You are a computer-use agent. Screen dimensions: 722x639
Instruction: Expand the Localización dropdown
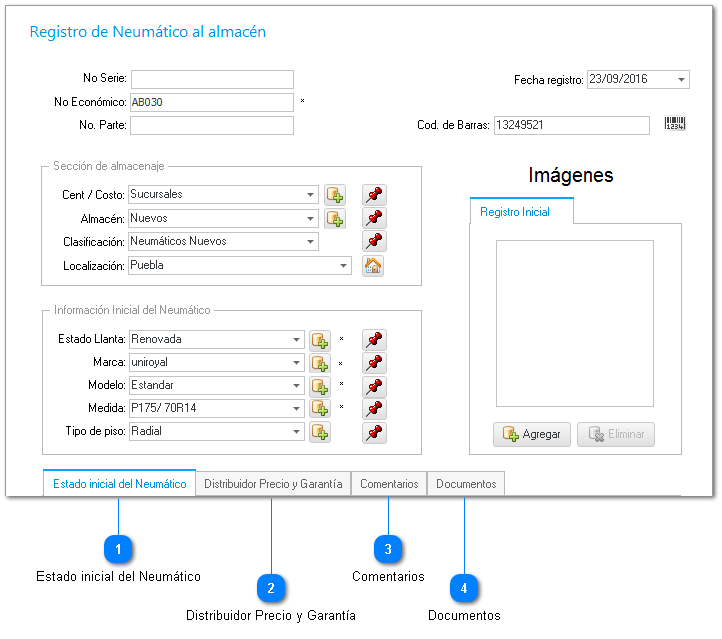click(344, 266)
